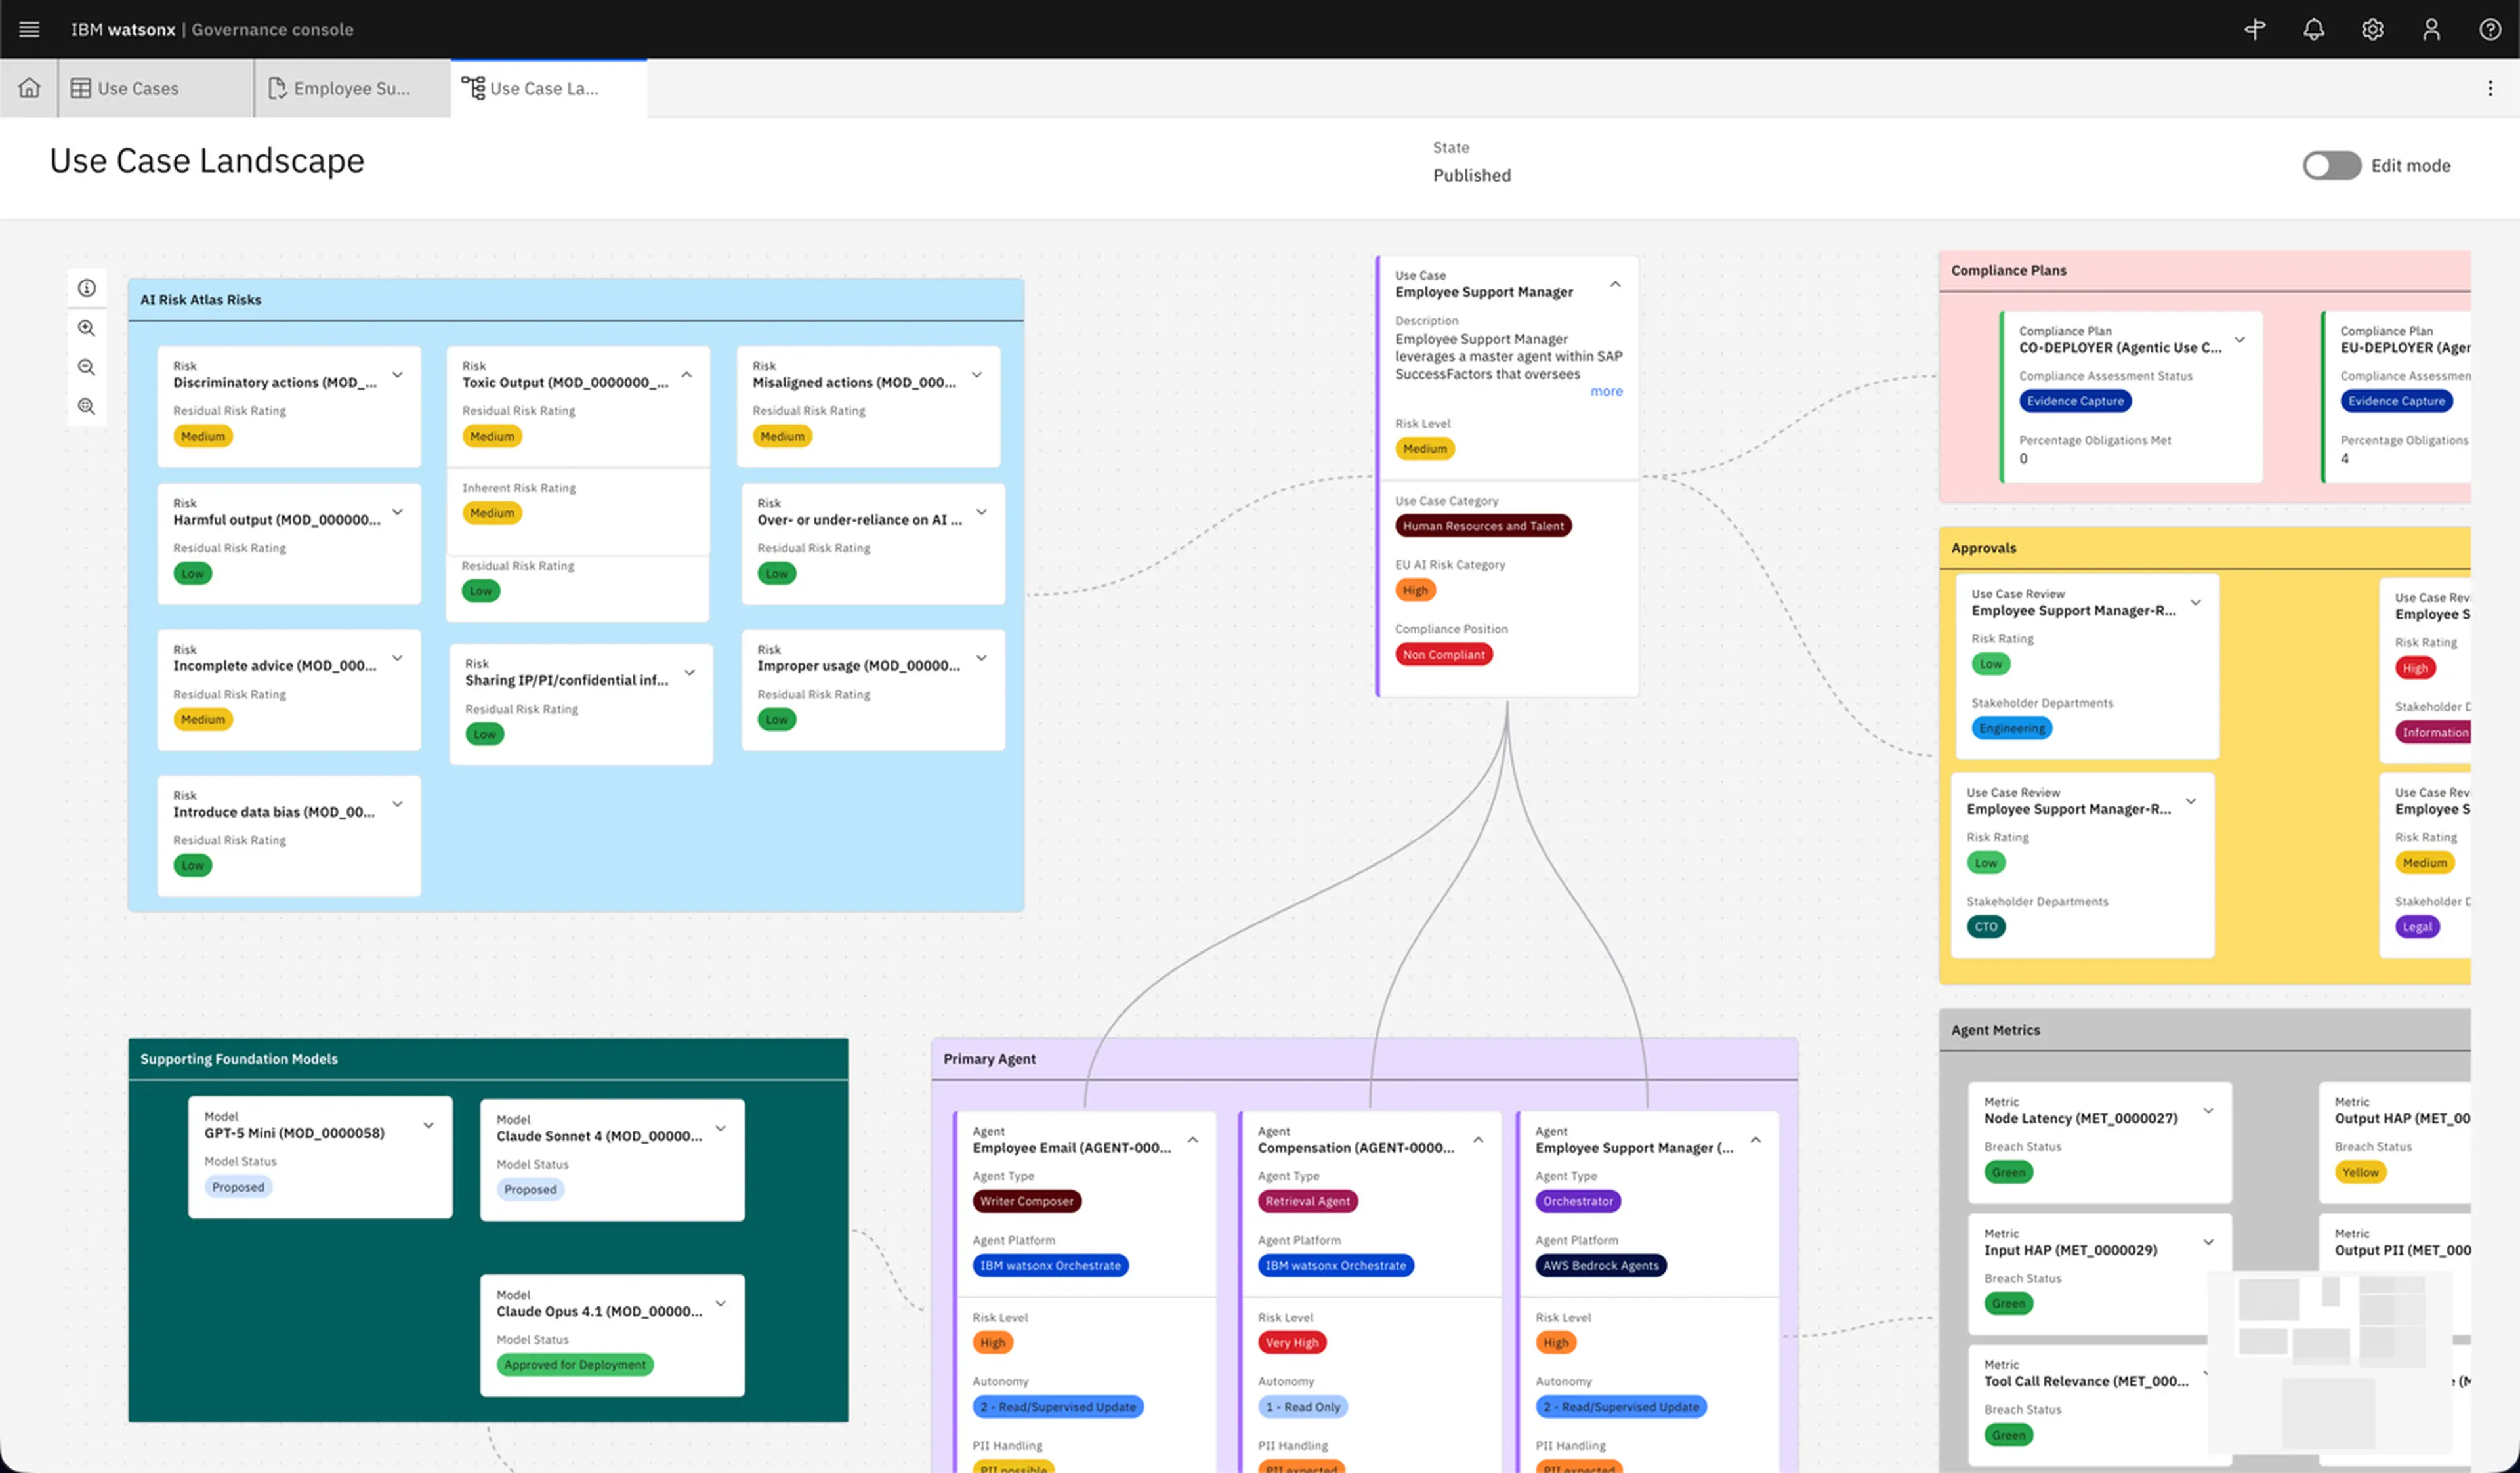Click the signpost icon in header
This screenshot has height=1473, width=2520.
2254,29
